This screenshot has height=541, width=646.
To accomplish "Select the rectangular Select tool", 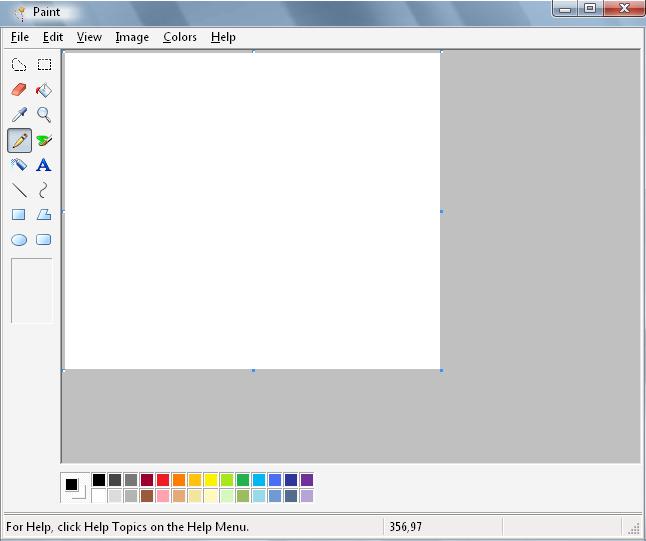I will [x=44, y=65].
